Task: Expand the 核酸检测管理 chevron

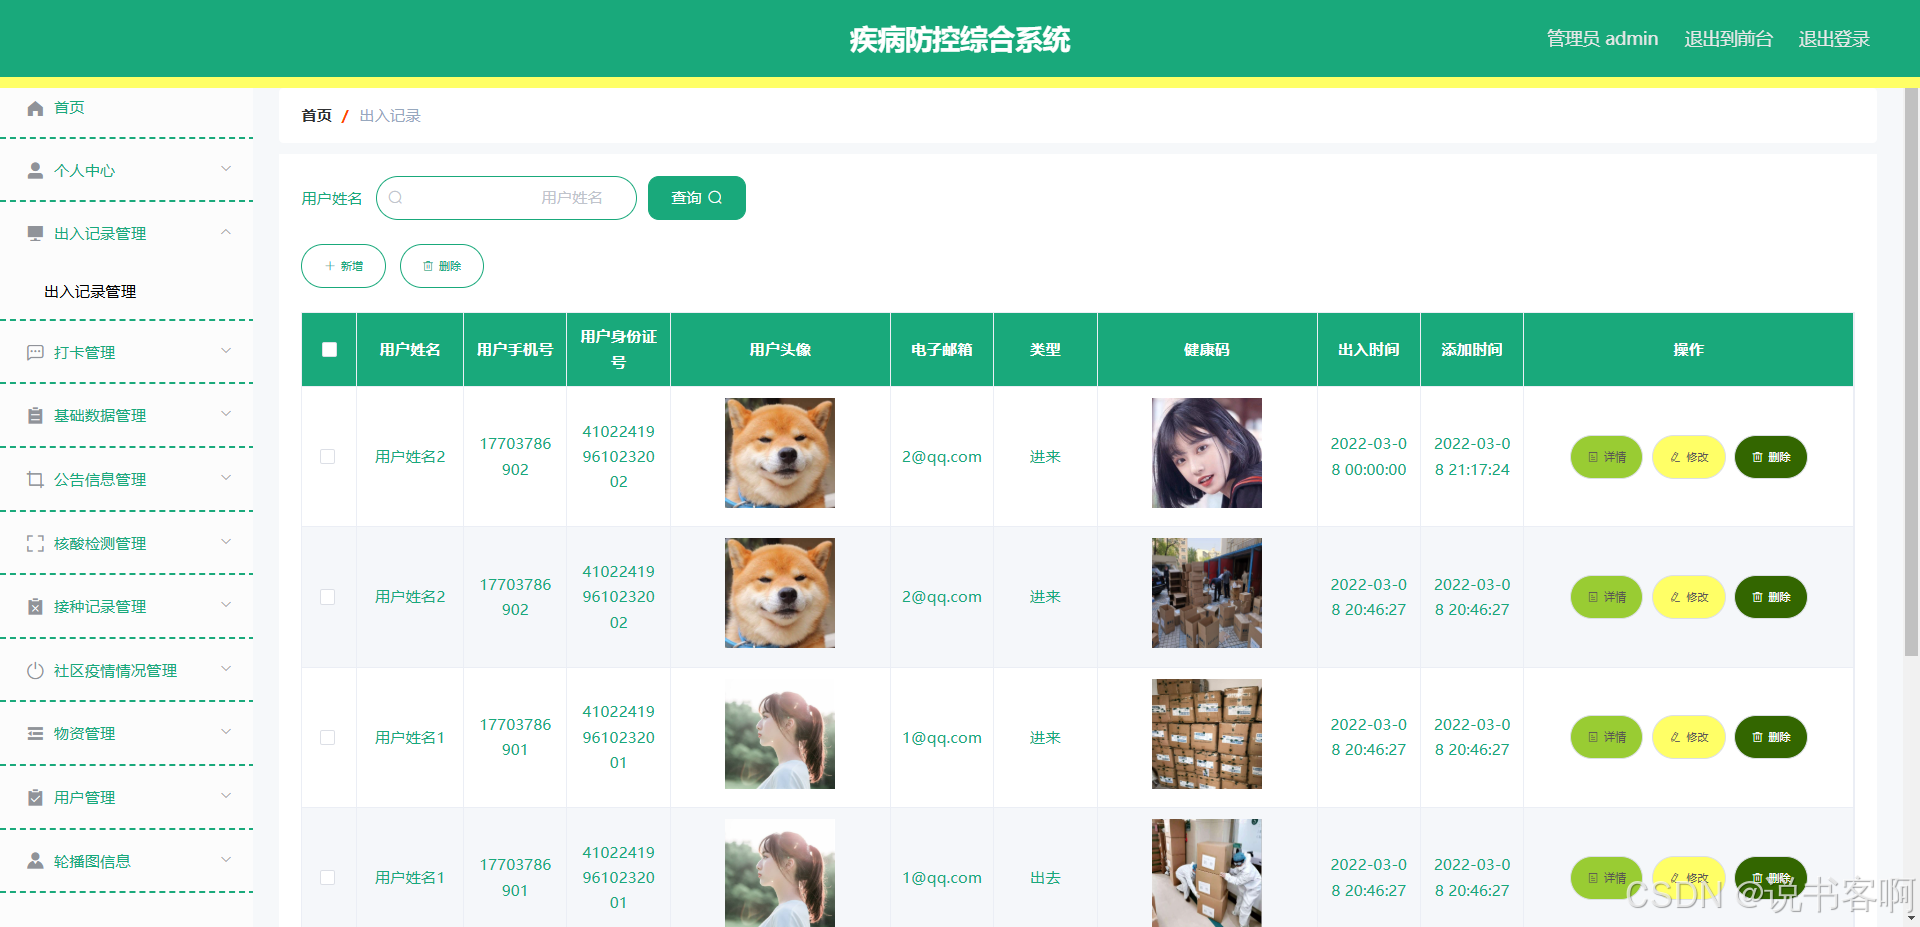Action: pos(226,541)
